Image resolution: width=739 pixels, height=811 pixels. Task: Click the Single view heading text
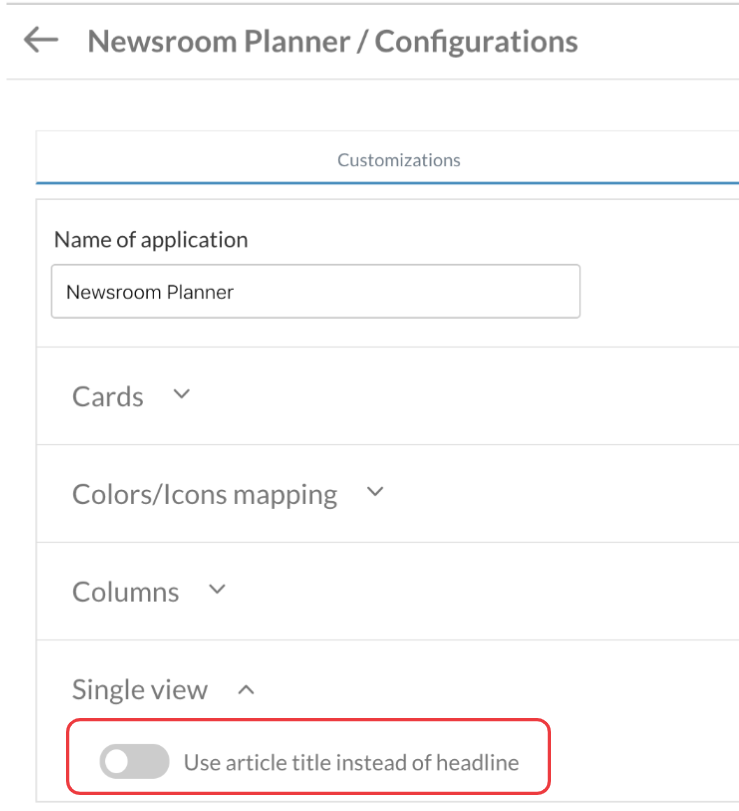point(140,690)
